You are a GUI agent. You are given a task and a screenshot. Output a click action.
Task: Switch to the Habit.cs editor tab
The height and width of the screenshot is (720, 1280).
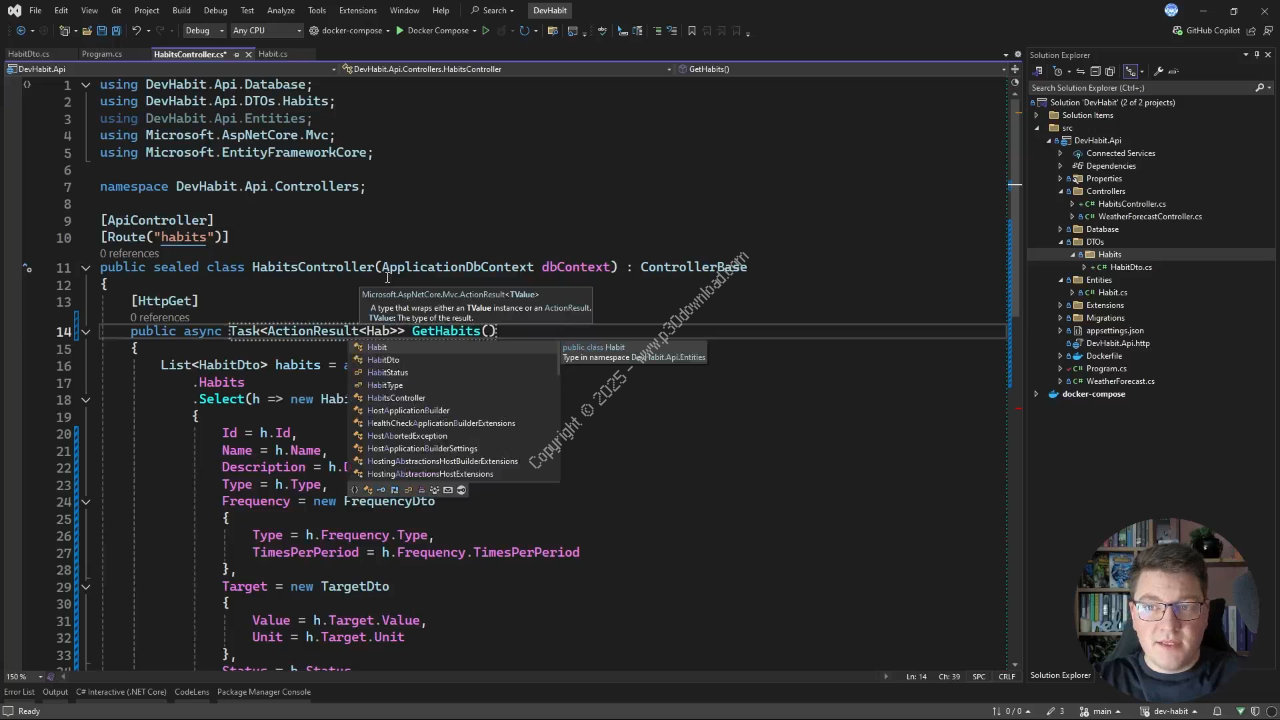point(272,54)
